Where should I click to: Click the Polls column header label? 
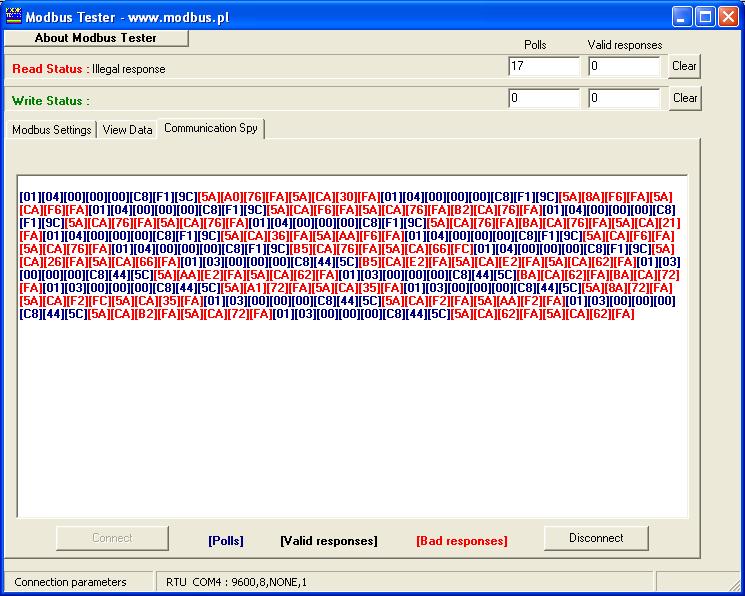coord(535,45)
